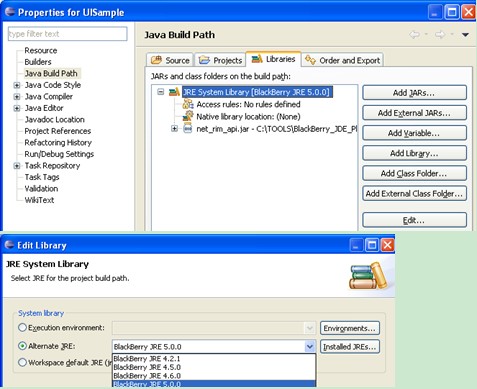Click the Add Library button
This screenshot has height=389, width=477.
click(414, 153)
